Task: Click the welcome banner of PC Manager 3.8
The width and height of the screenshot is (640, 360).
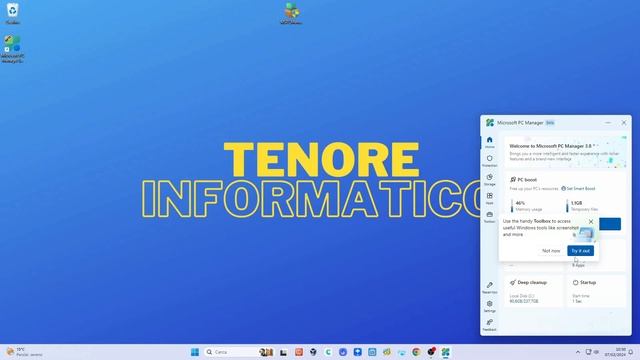Action: (565, 152)
